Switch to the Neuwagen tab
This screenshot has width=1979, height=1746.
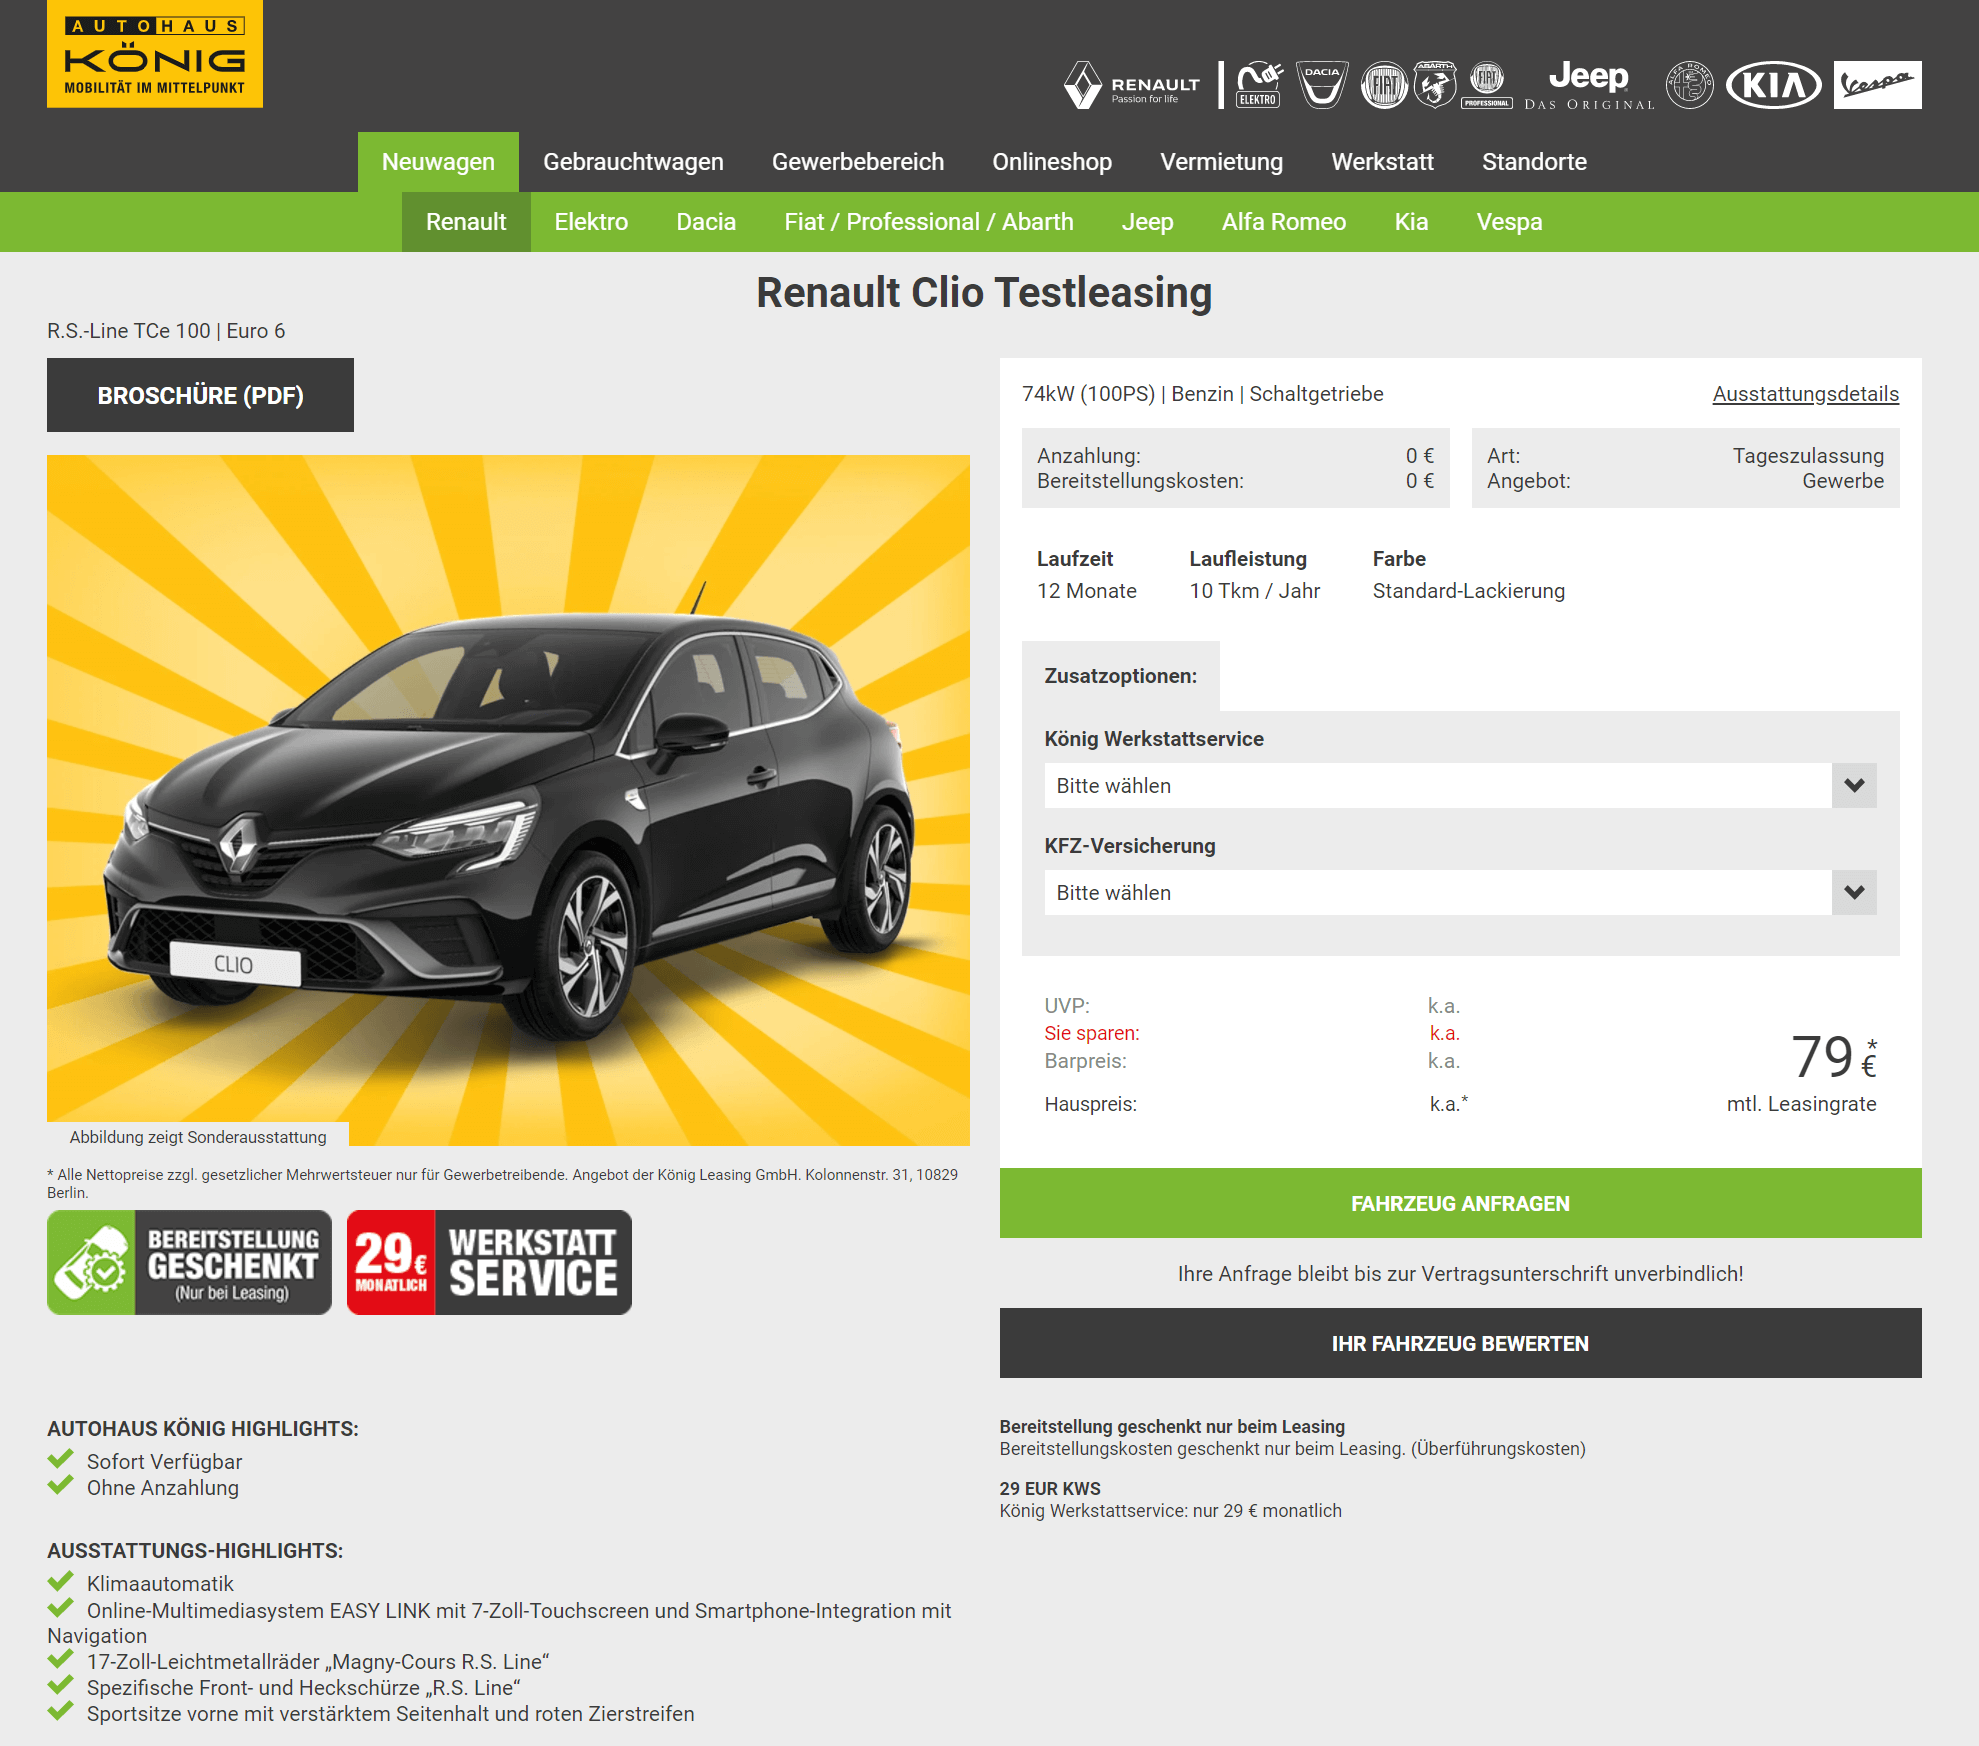coord(438,162)
